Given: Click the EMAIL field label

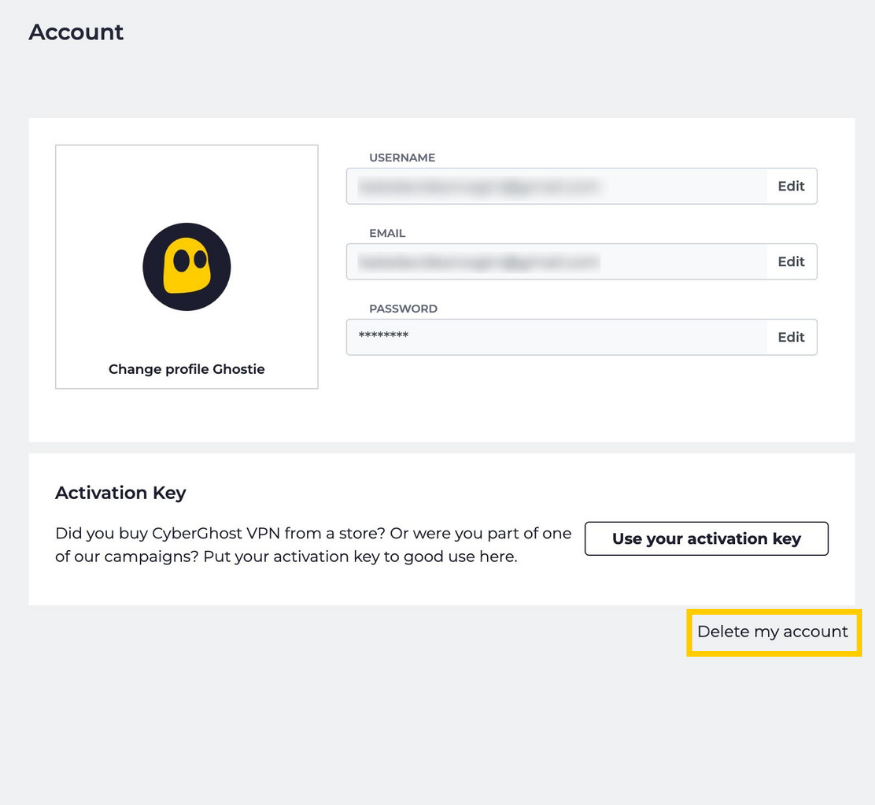Looking at the screenshot, I should pyautogui.click(x=387, y=233).
